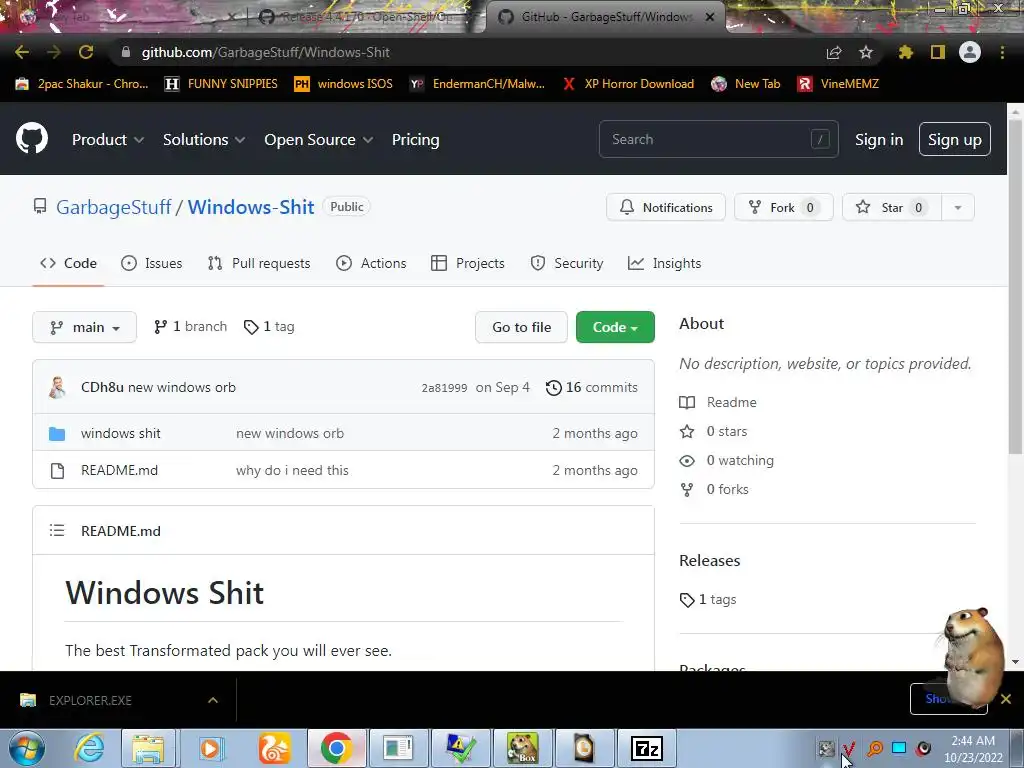
Task: Expand the green Code dropdown button
Action: (x=615, y=327)
